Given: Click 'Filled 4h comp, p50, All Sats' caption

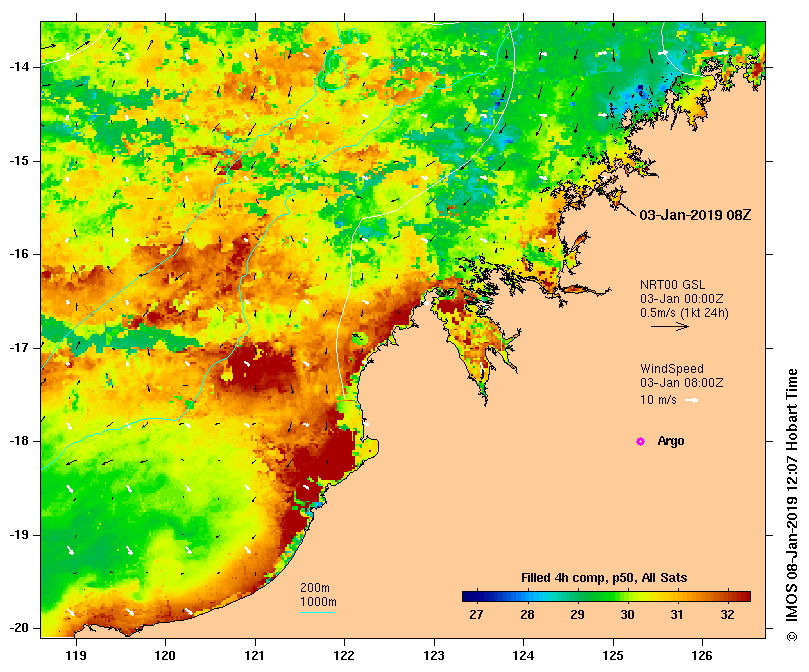Looking at the screenshot, I should 604,578.
